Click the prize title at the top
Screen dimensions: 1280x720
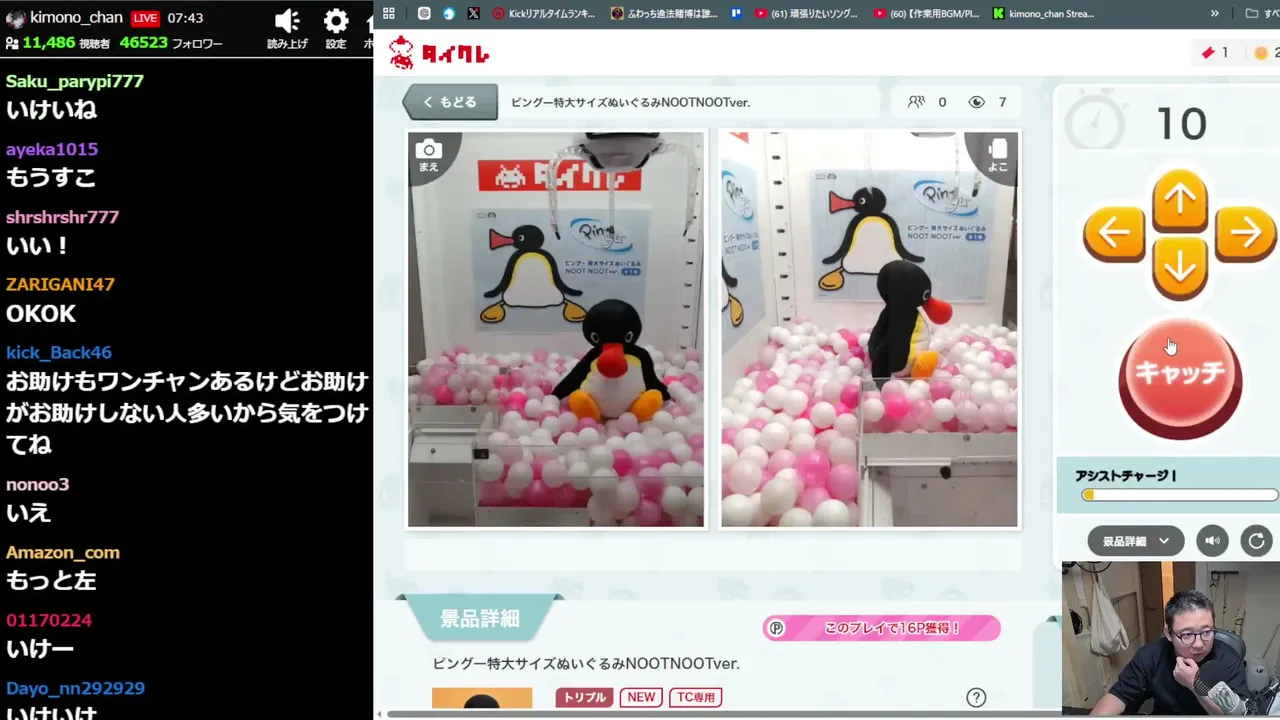[x=630, y=102]
